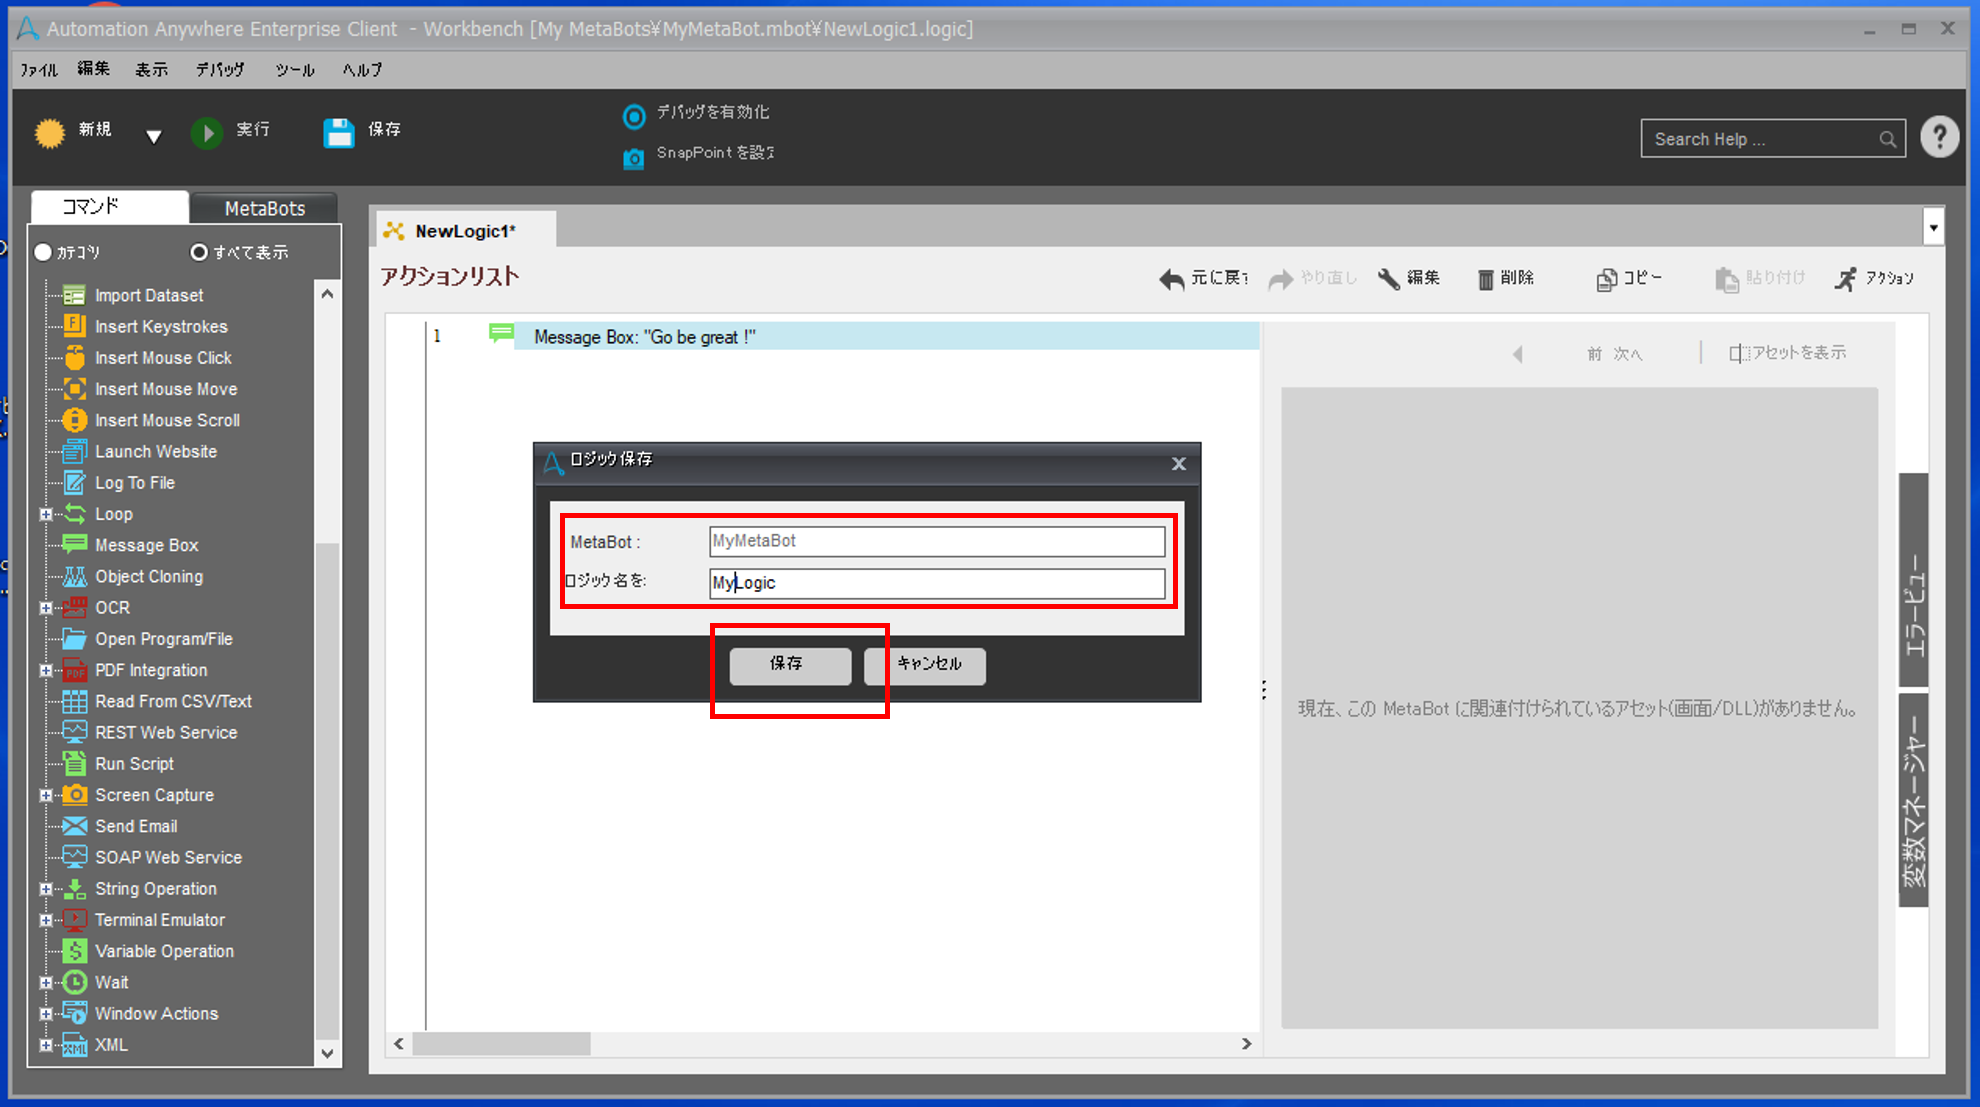The image size is (1980, 1107).
Task: Pick the Insert Mouse Move icon
Action: (x=74, y=388)
